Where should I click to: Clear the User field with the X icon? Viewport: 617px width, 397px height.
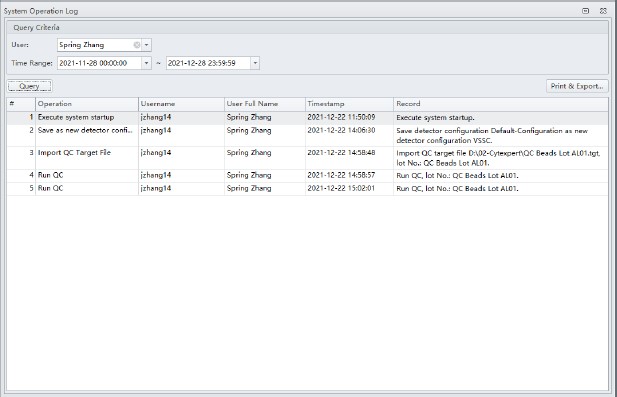(x=137, y=45)
